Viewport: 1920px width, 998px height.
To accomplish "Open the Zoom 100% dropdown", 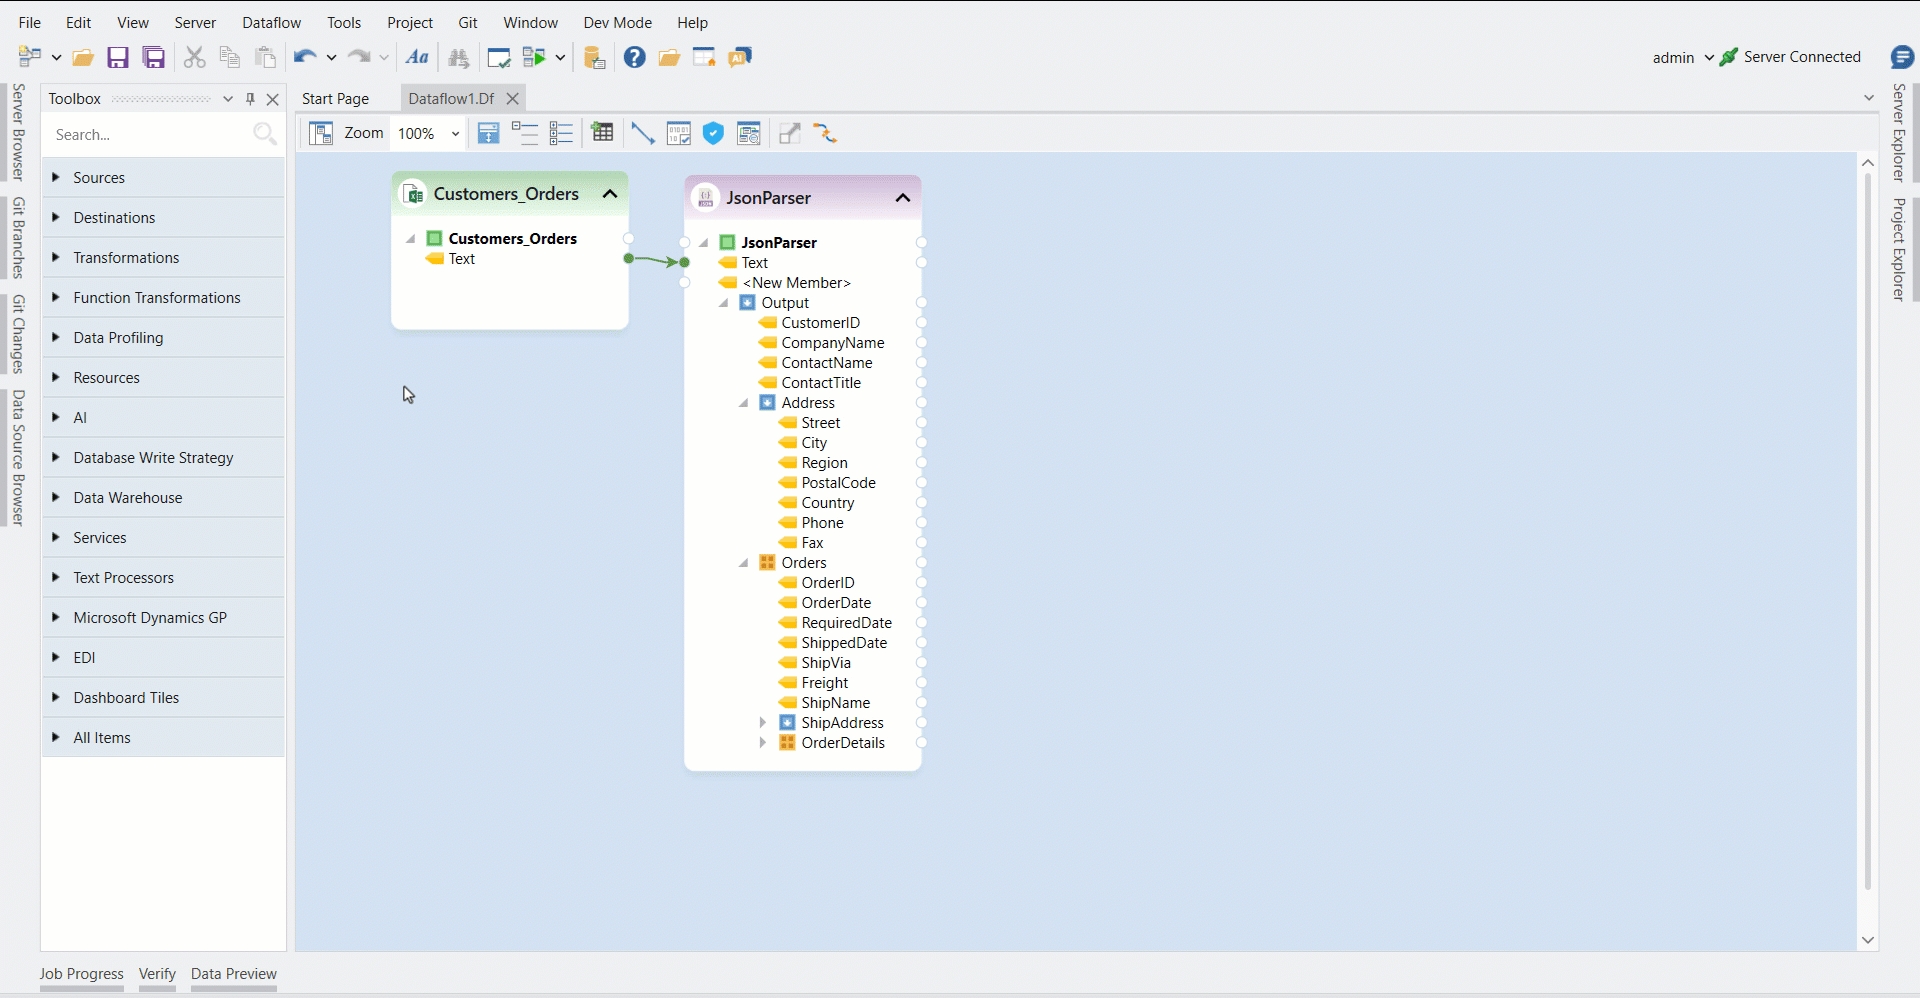I will point(455,134).
